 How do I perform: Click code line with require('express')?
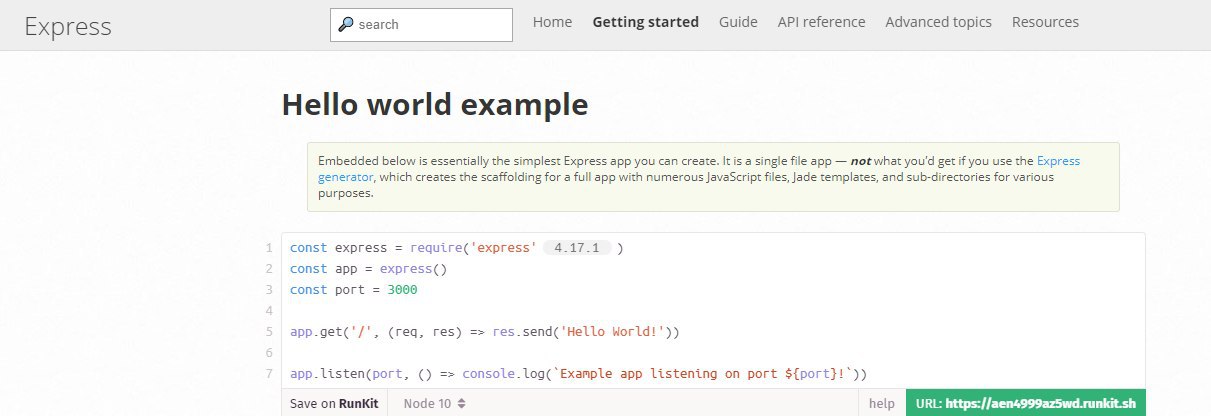457,248
